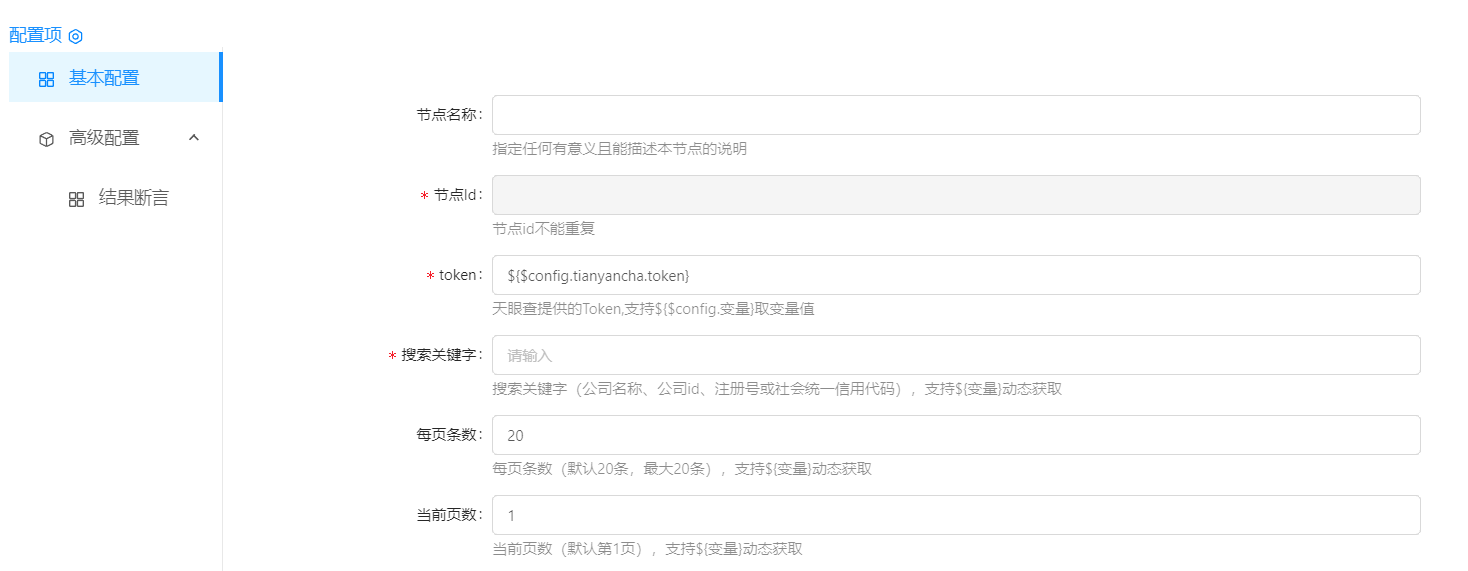Viewport: 1468px width, 571px height.
Task: Click the grid icon beside 基本配置
Action: [46, 79]
